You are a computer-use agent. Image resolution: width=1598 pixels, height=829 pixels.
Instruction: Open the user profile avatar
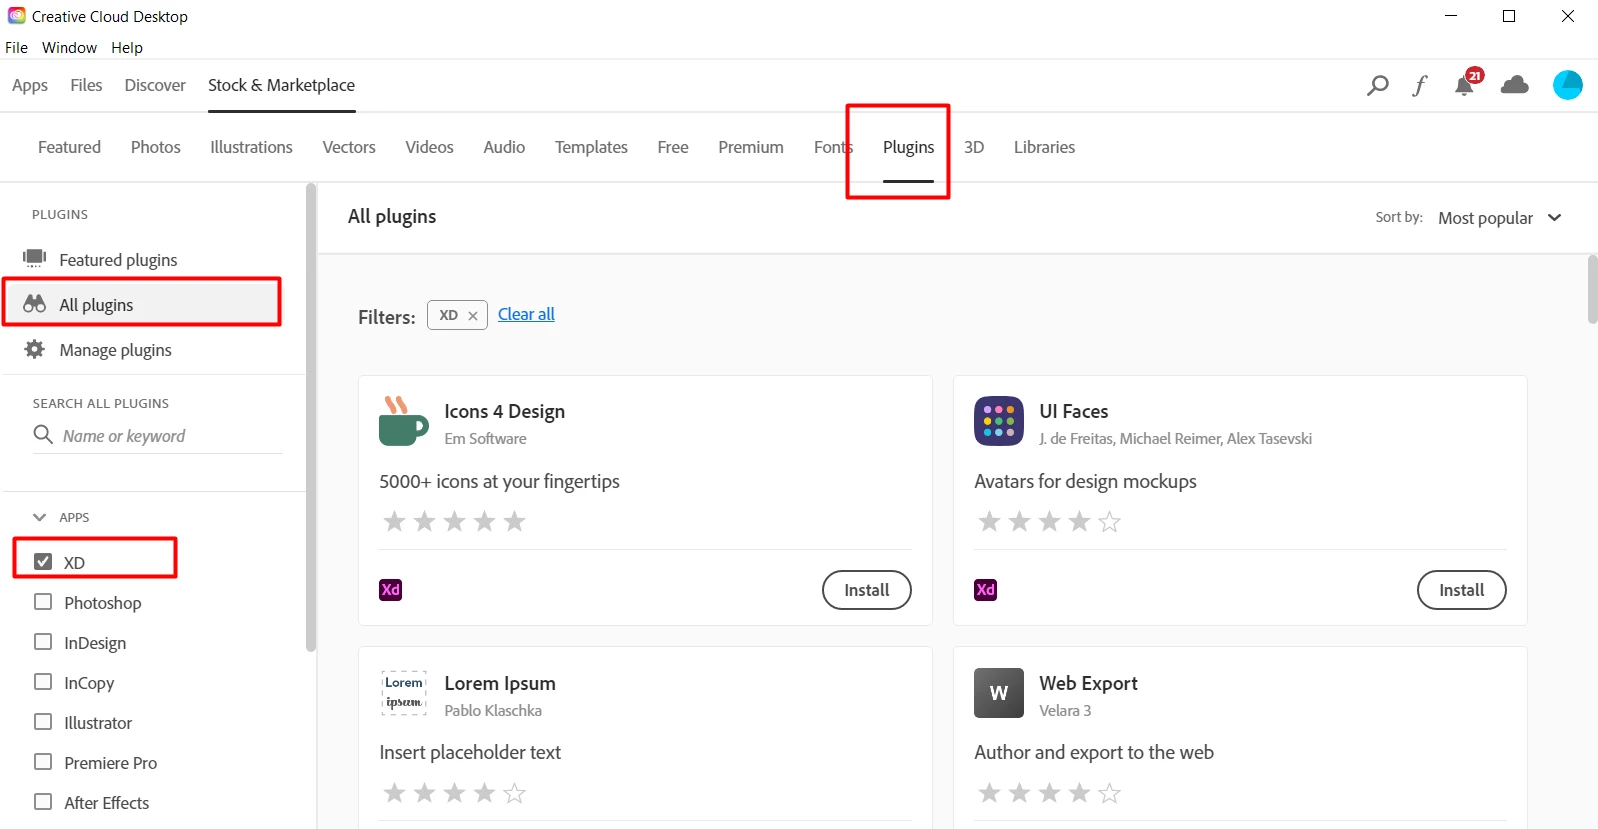pyautogui.click(x=1567, y=85)
